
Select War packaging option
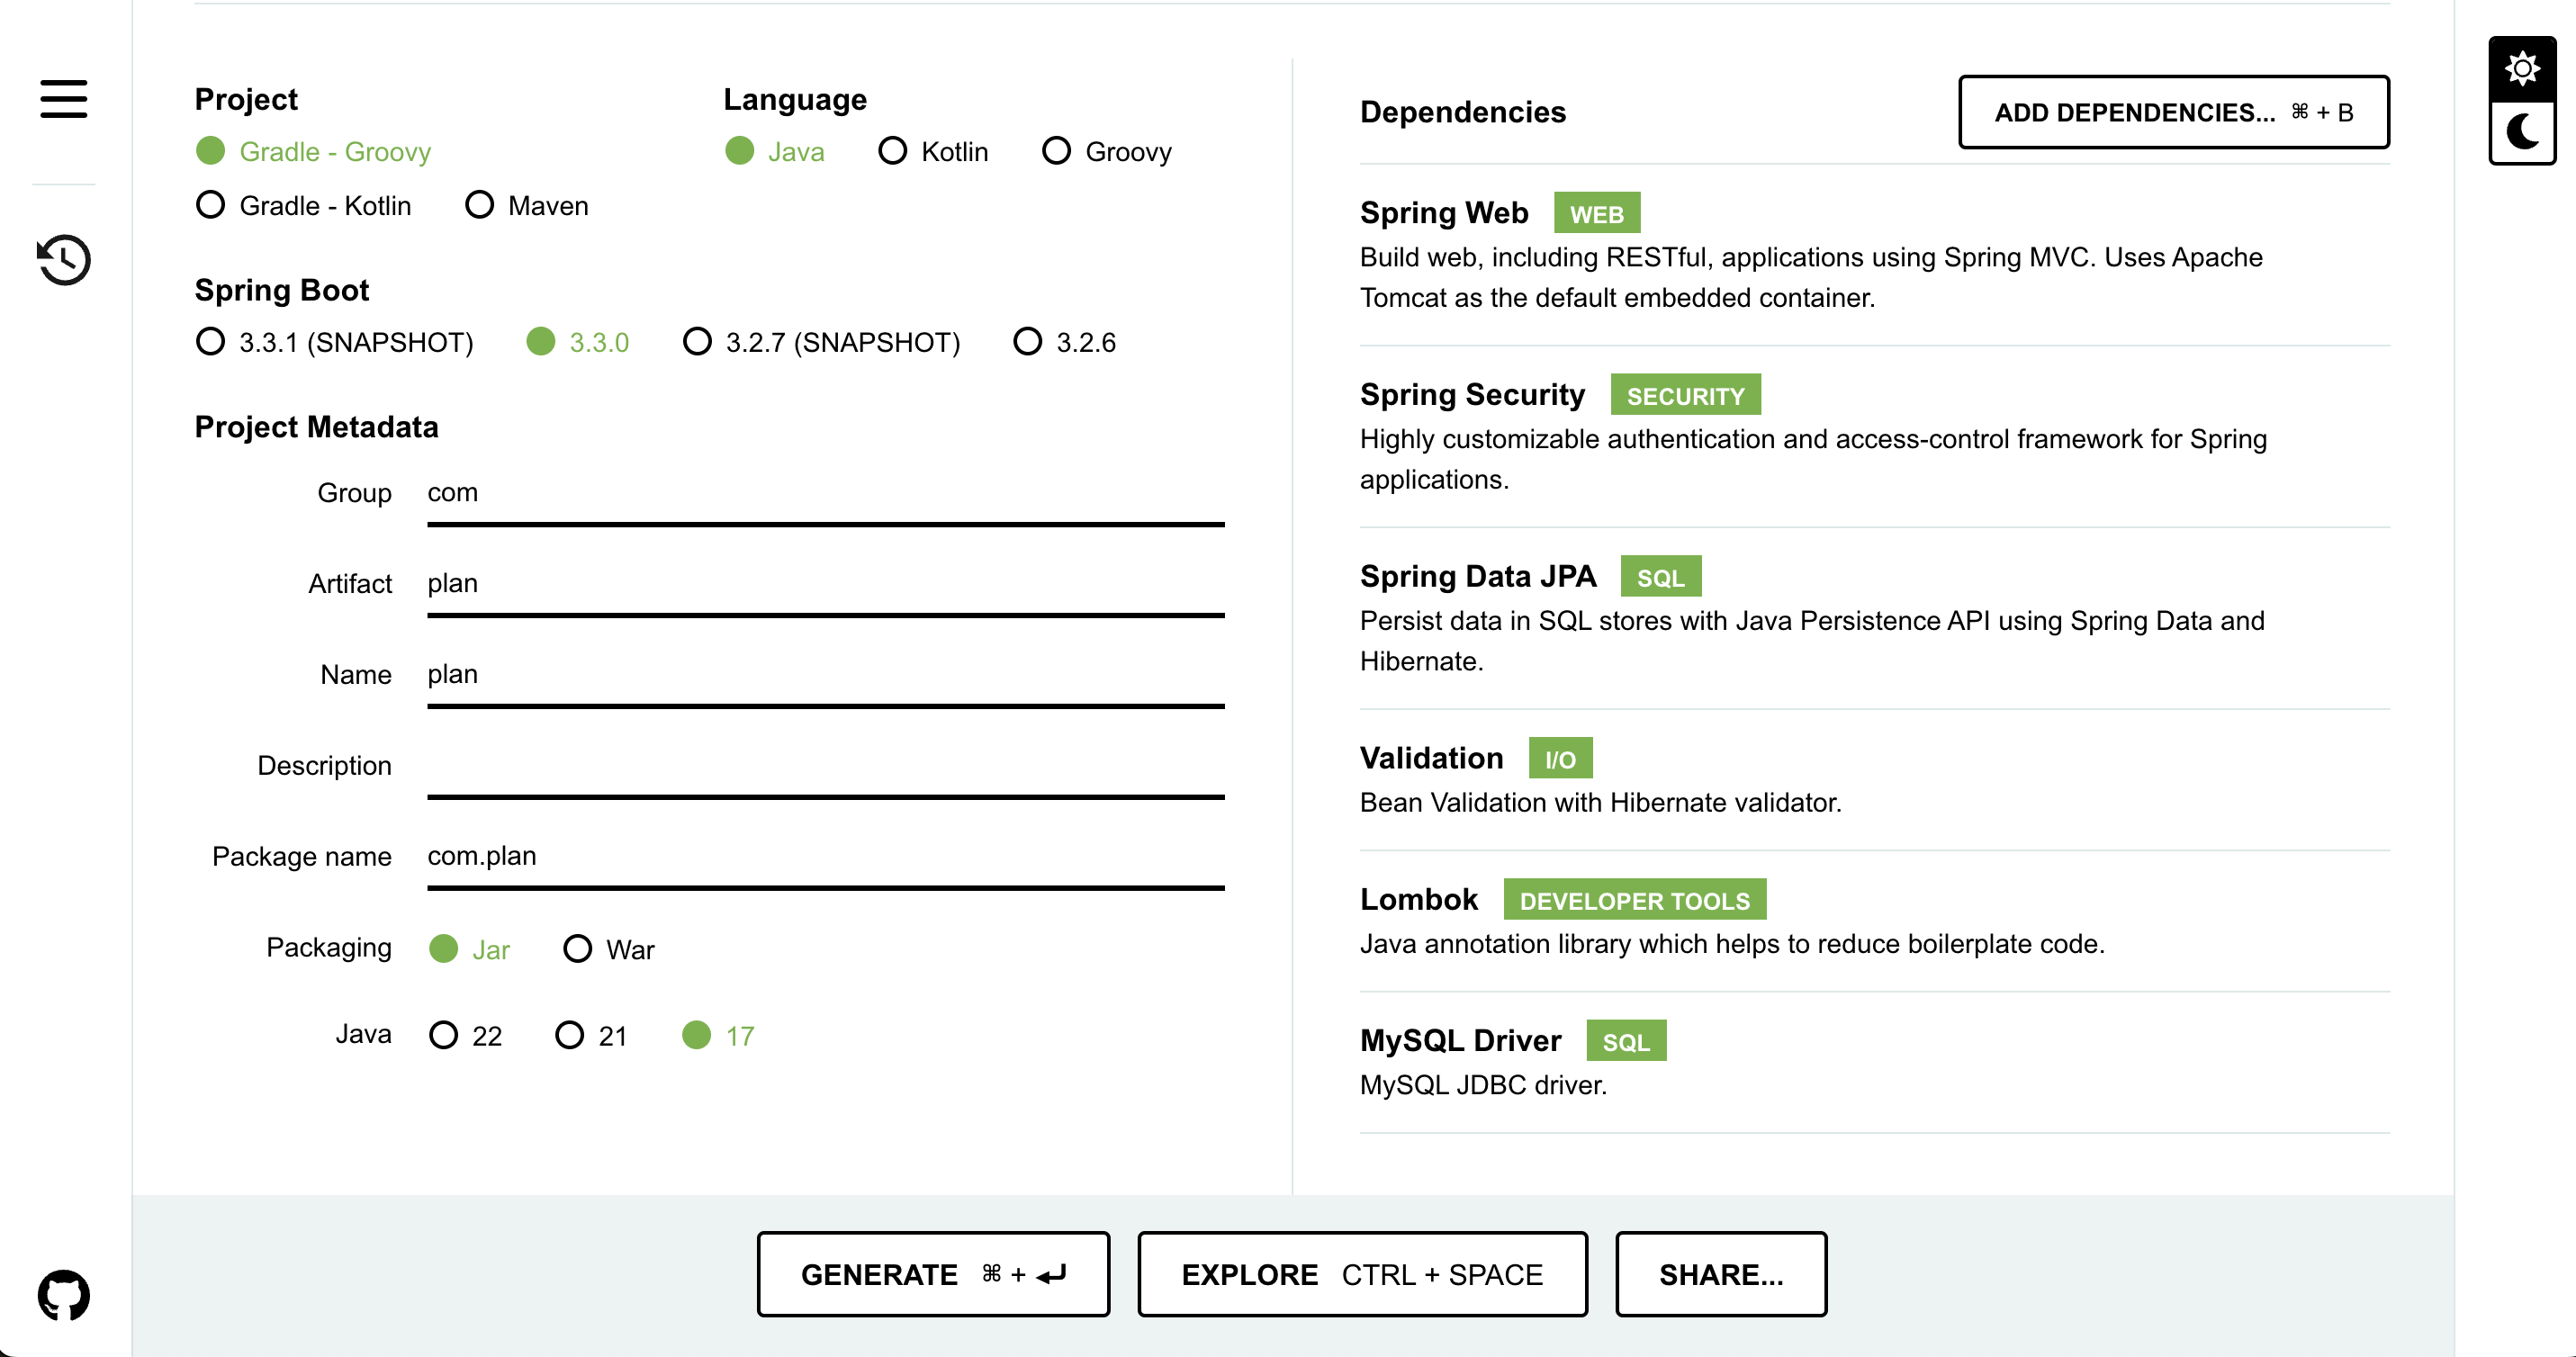[578, 949]
